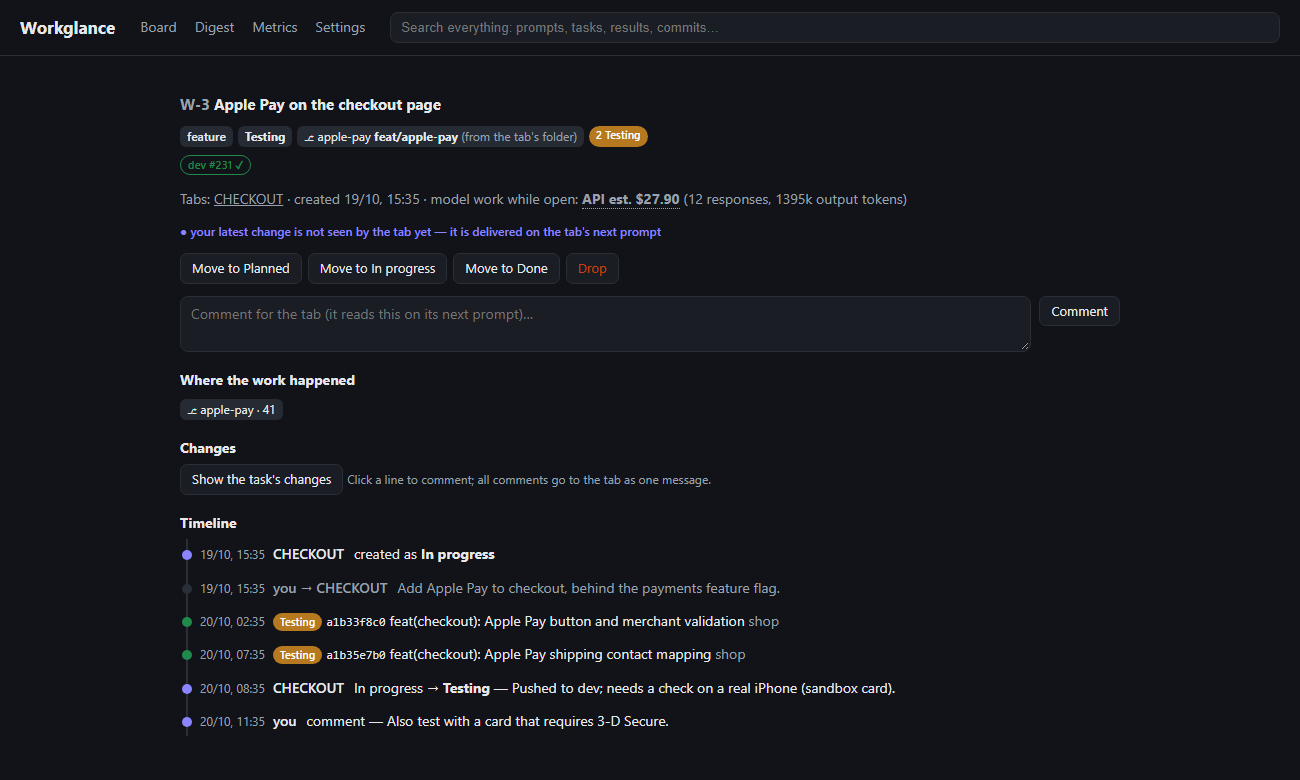Click the Comment button

click(1079, 311)
